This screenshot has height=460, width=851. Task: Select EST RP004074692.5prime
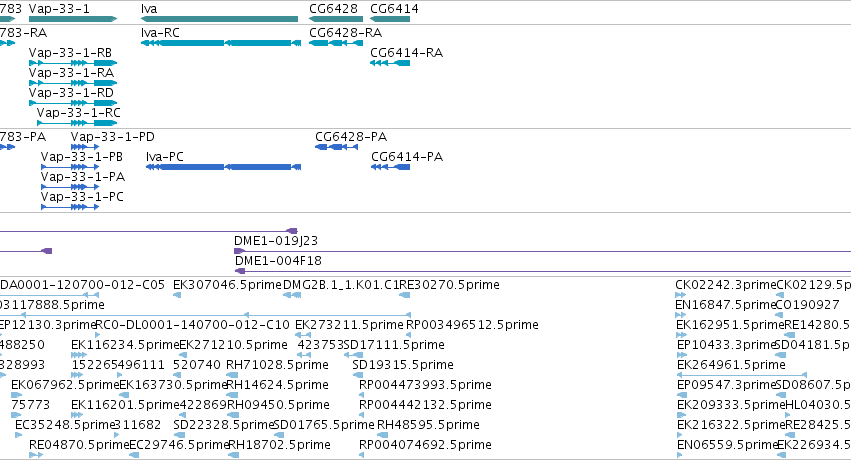[x=426, y=445]
